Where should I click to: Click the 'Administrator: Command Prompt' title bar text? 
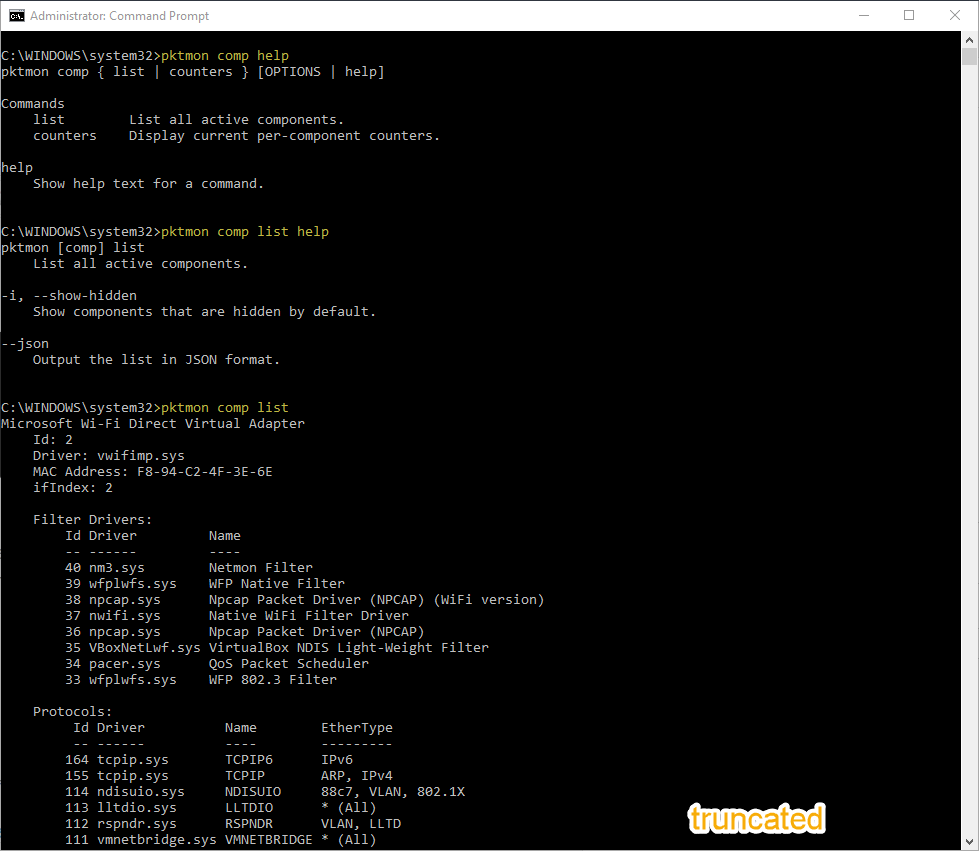[120, 16]
